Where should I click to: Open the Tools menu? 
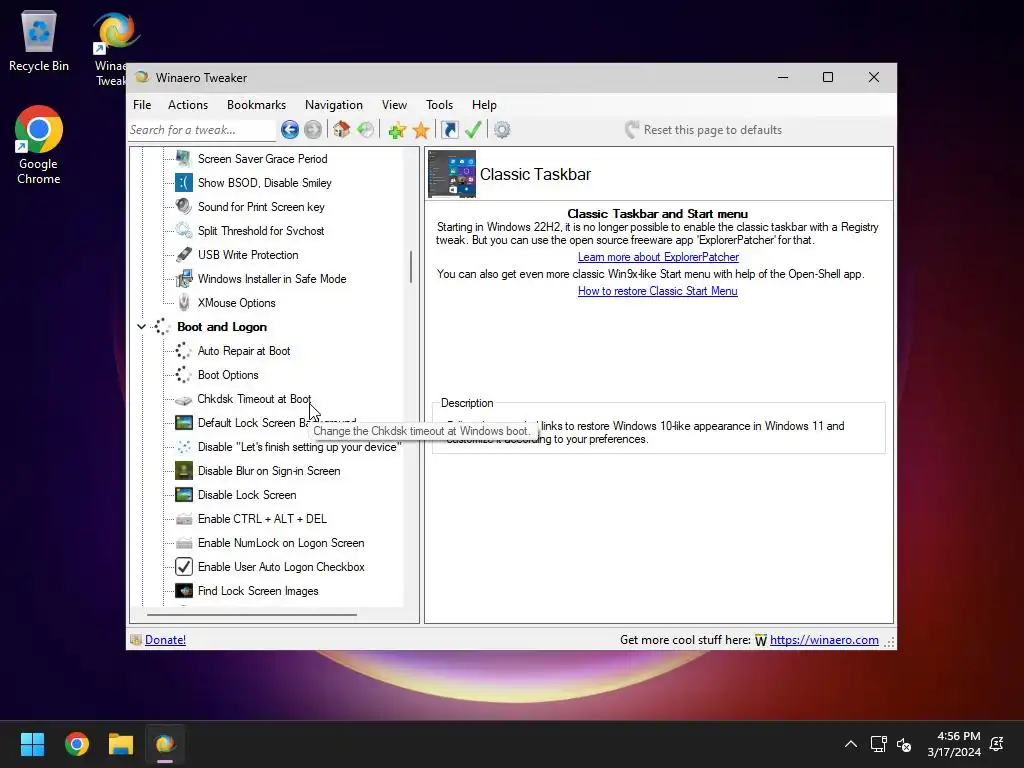click(439, 104)
